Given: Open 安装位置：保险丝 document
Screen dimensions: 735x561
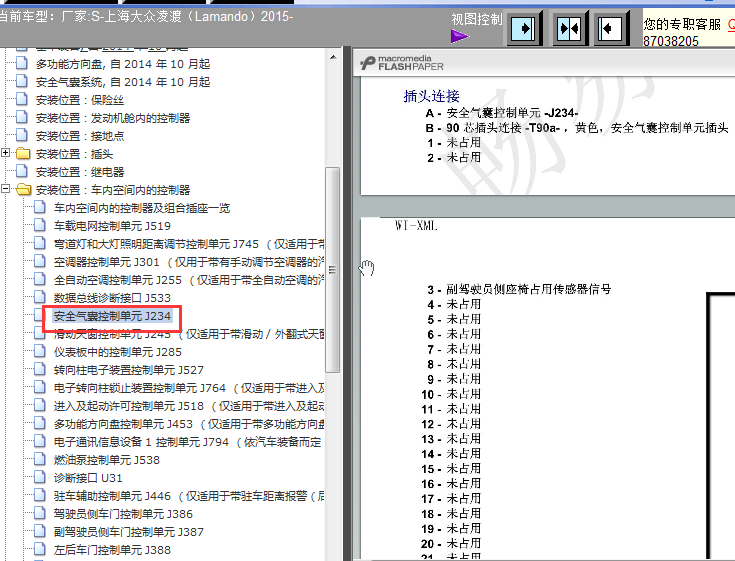Looking at the screenshot, I should click(80, 100).
